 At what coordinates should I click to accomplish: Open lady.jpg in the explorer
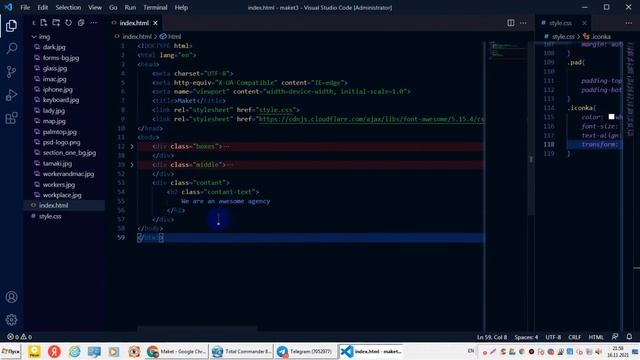[53, 111]
